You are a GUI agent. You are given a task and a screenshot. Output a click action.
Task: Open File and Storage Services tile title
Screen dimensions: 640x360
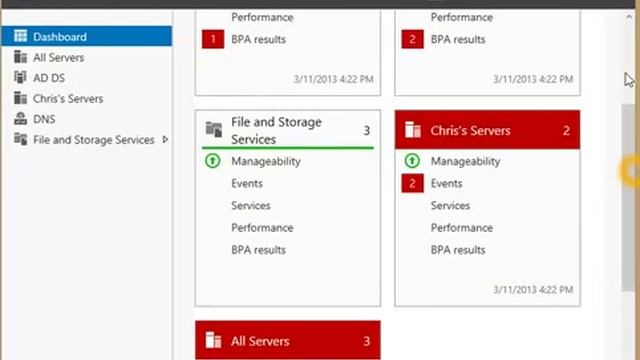pos(276,131)
